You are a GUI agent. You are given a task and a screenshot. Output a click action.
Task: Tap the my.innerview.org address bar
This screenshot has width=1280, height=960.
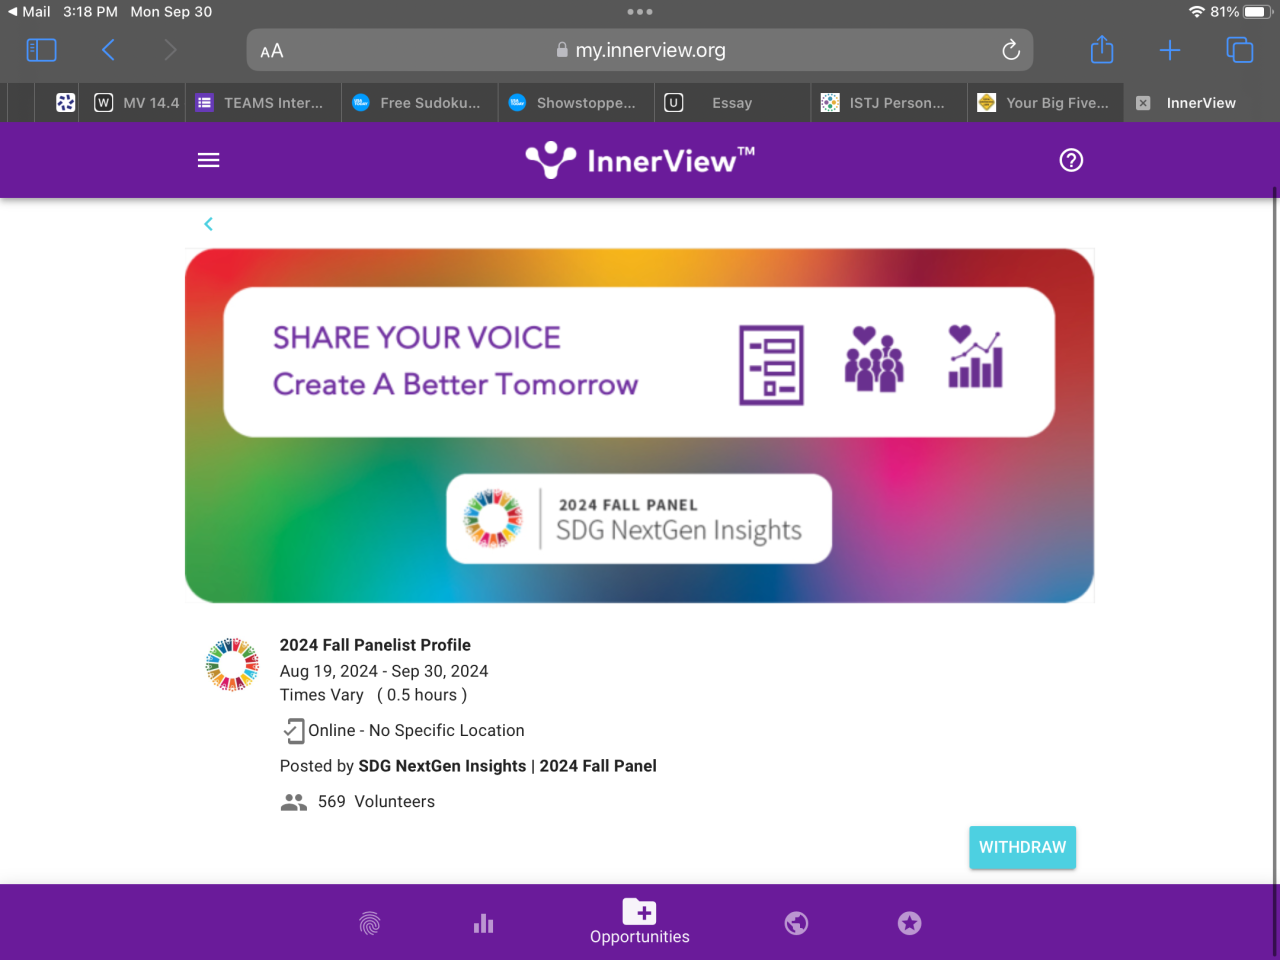click(x=640, y=50)
